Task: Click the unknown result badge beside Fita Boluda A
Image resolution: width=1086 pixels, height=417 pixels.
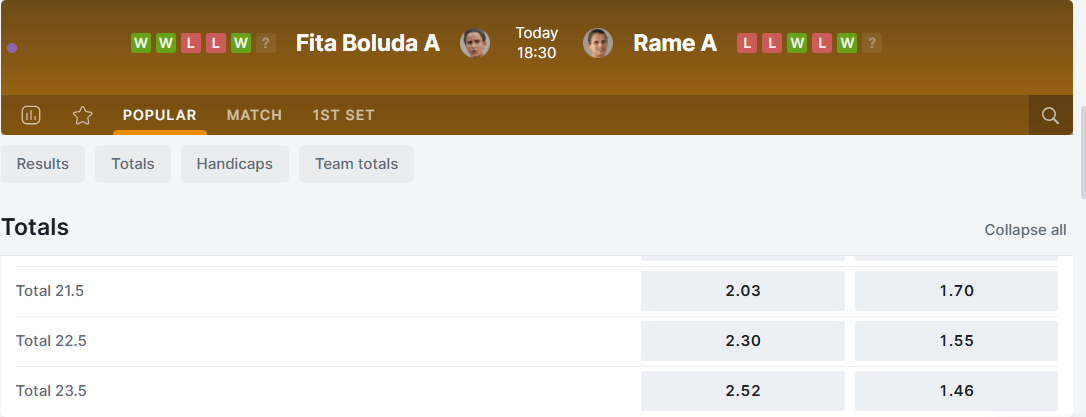Action: coord(265,43)
